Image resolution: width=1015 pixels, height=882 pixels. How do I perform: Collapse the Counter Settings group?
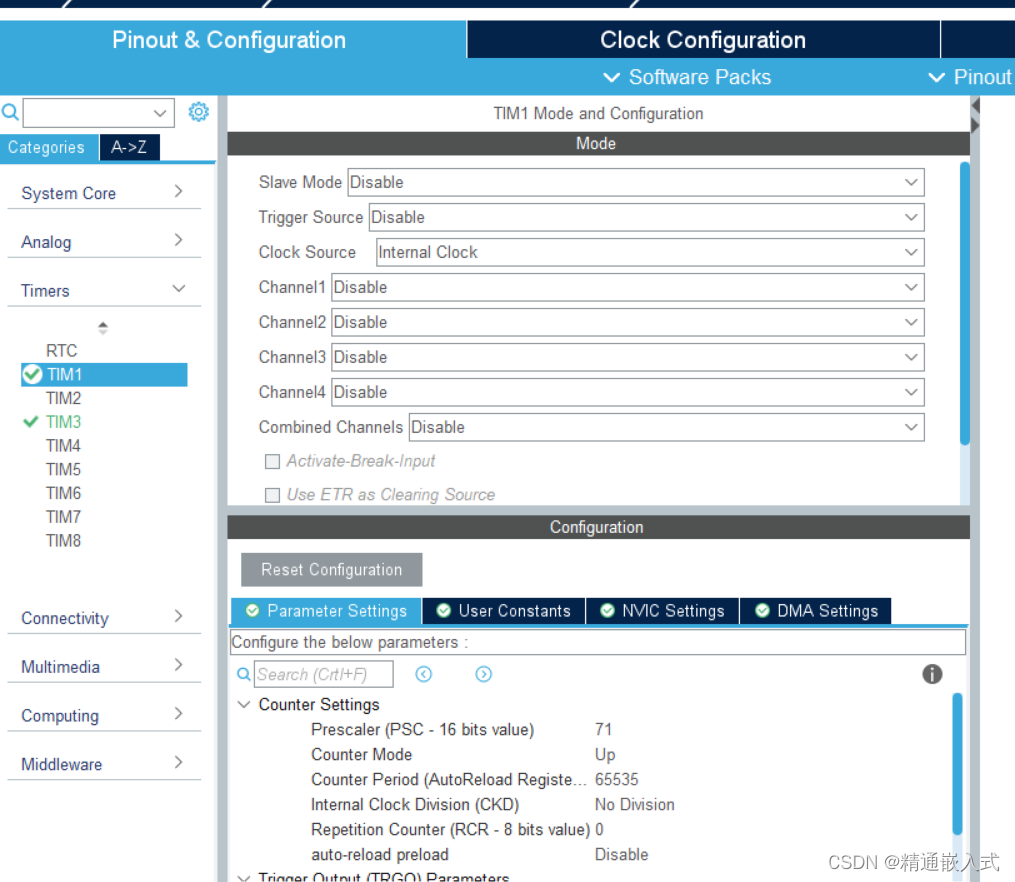point(244,704)
